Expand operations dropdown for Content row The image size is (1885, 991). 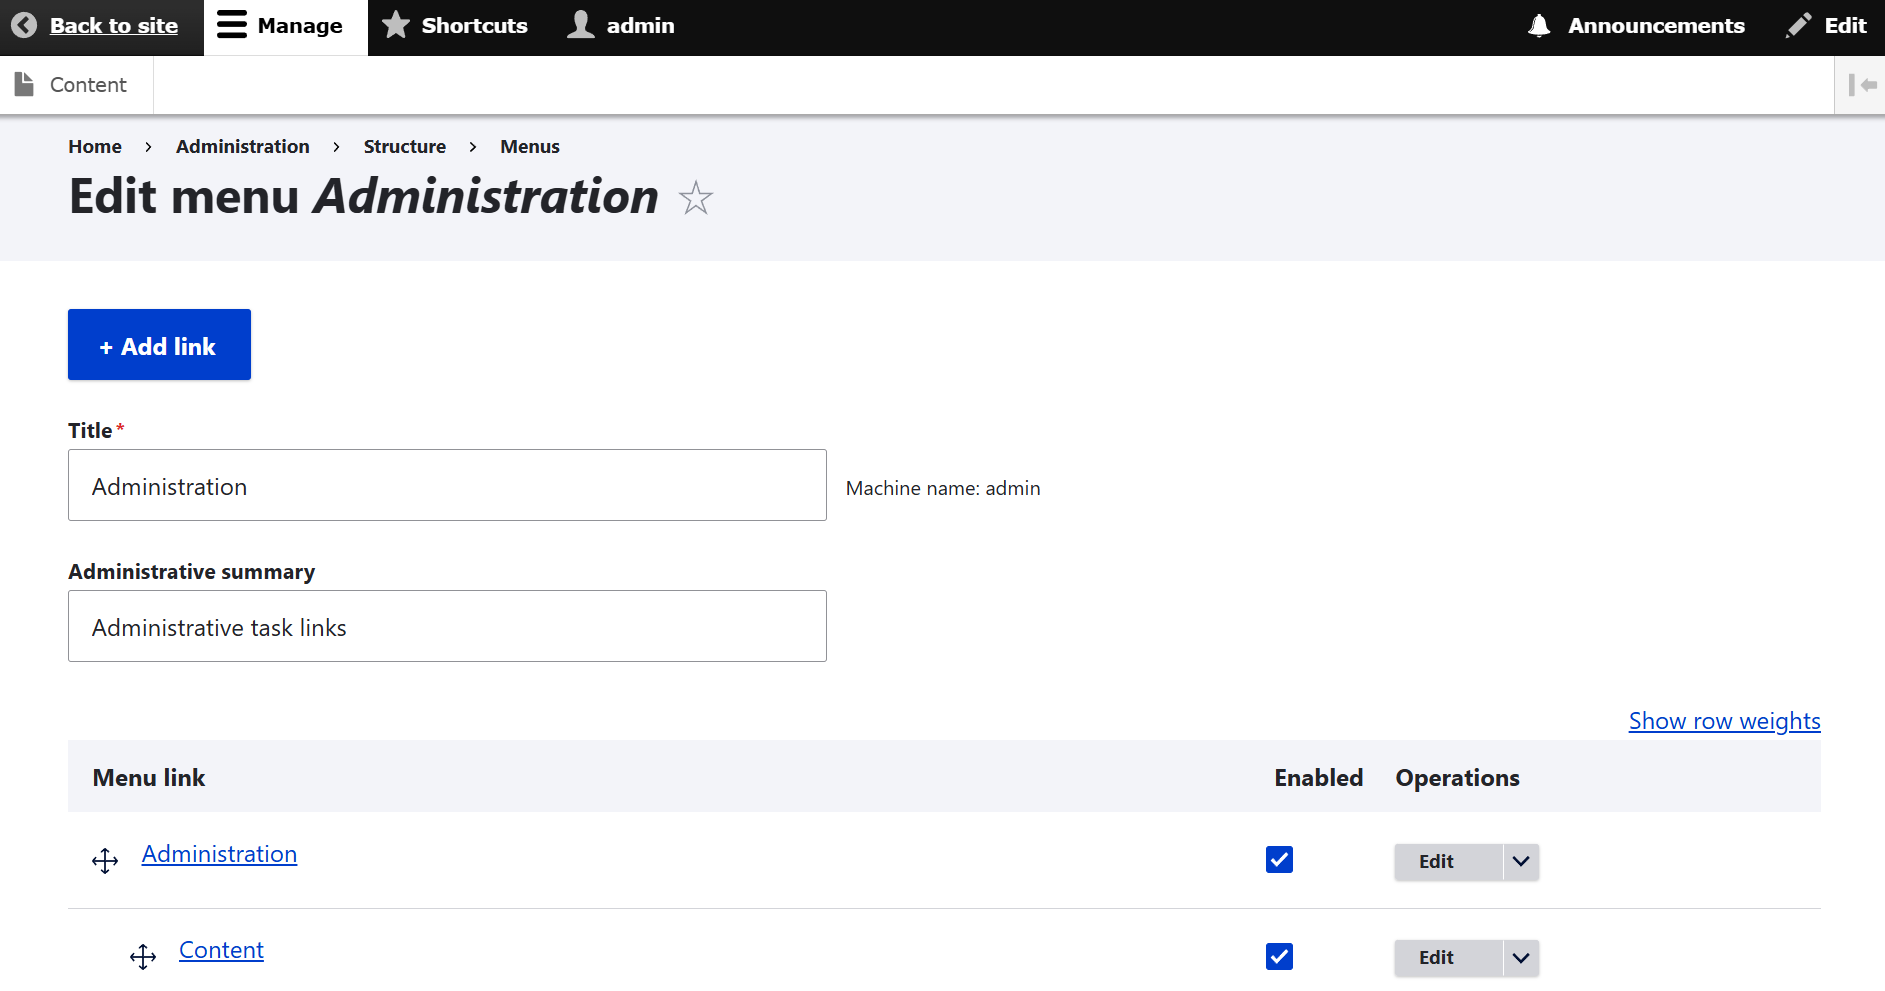coord(1520,957)
